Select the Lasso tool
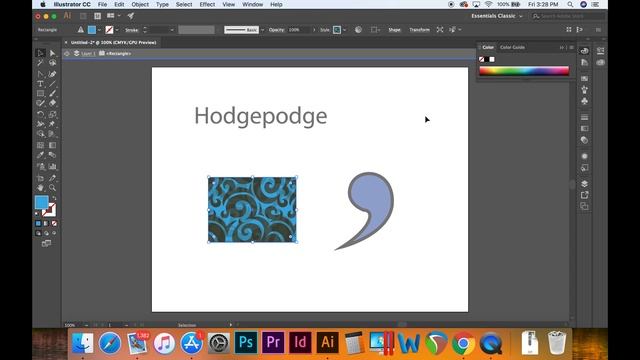 tap(52, 63)
